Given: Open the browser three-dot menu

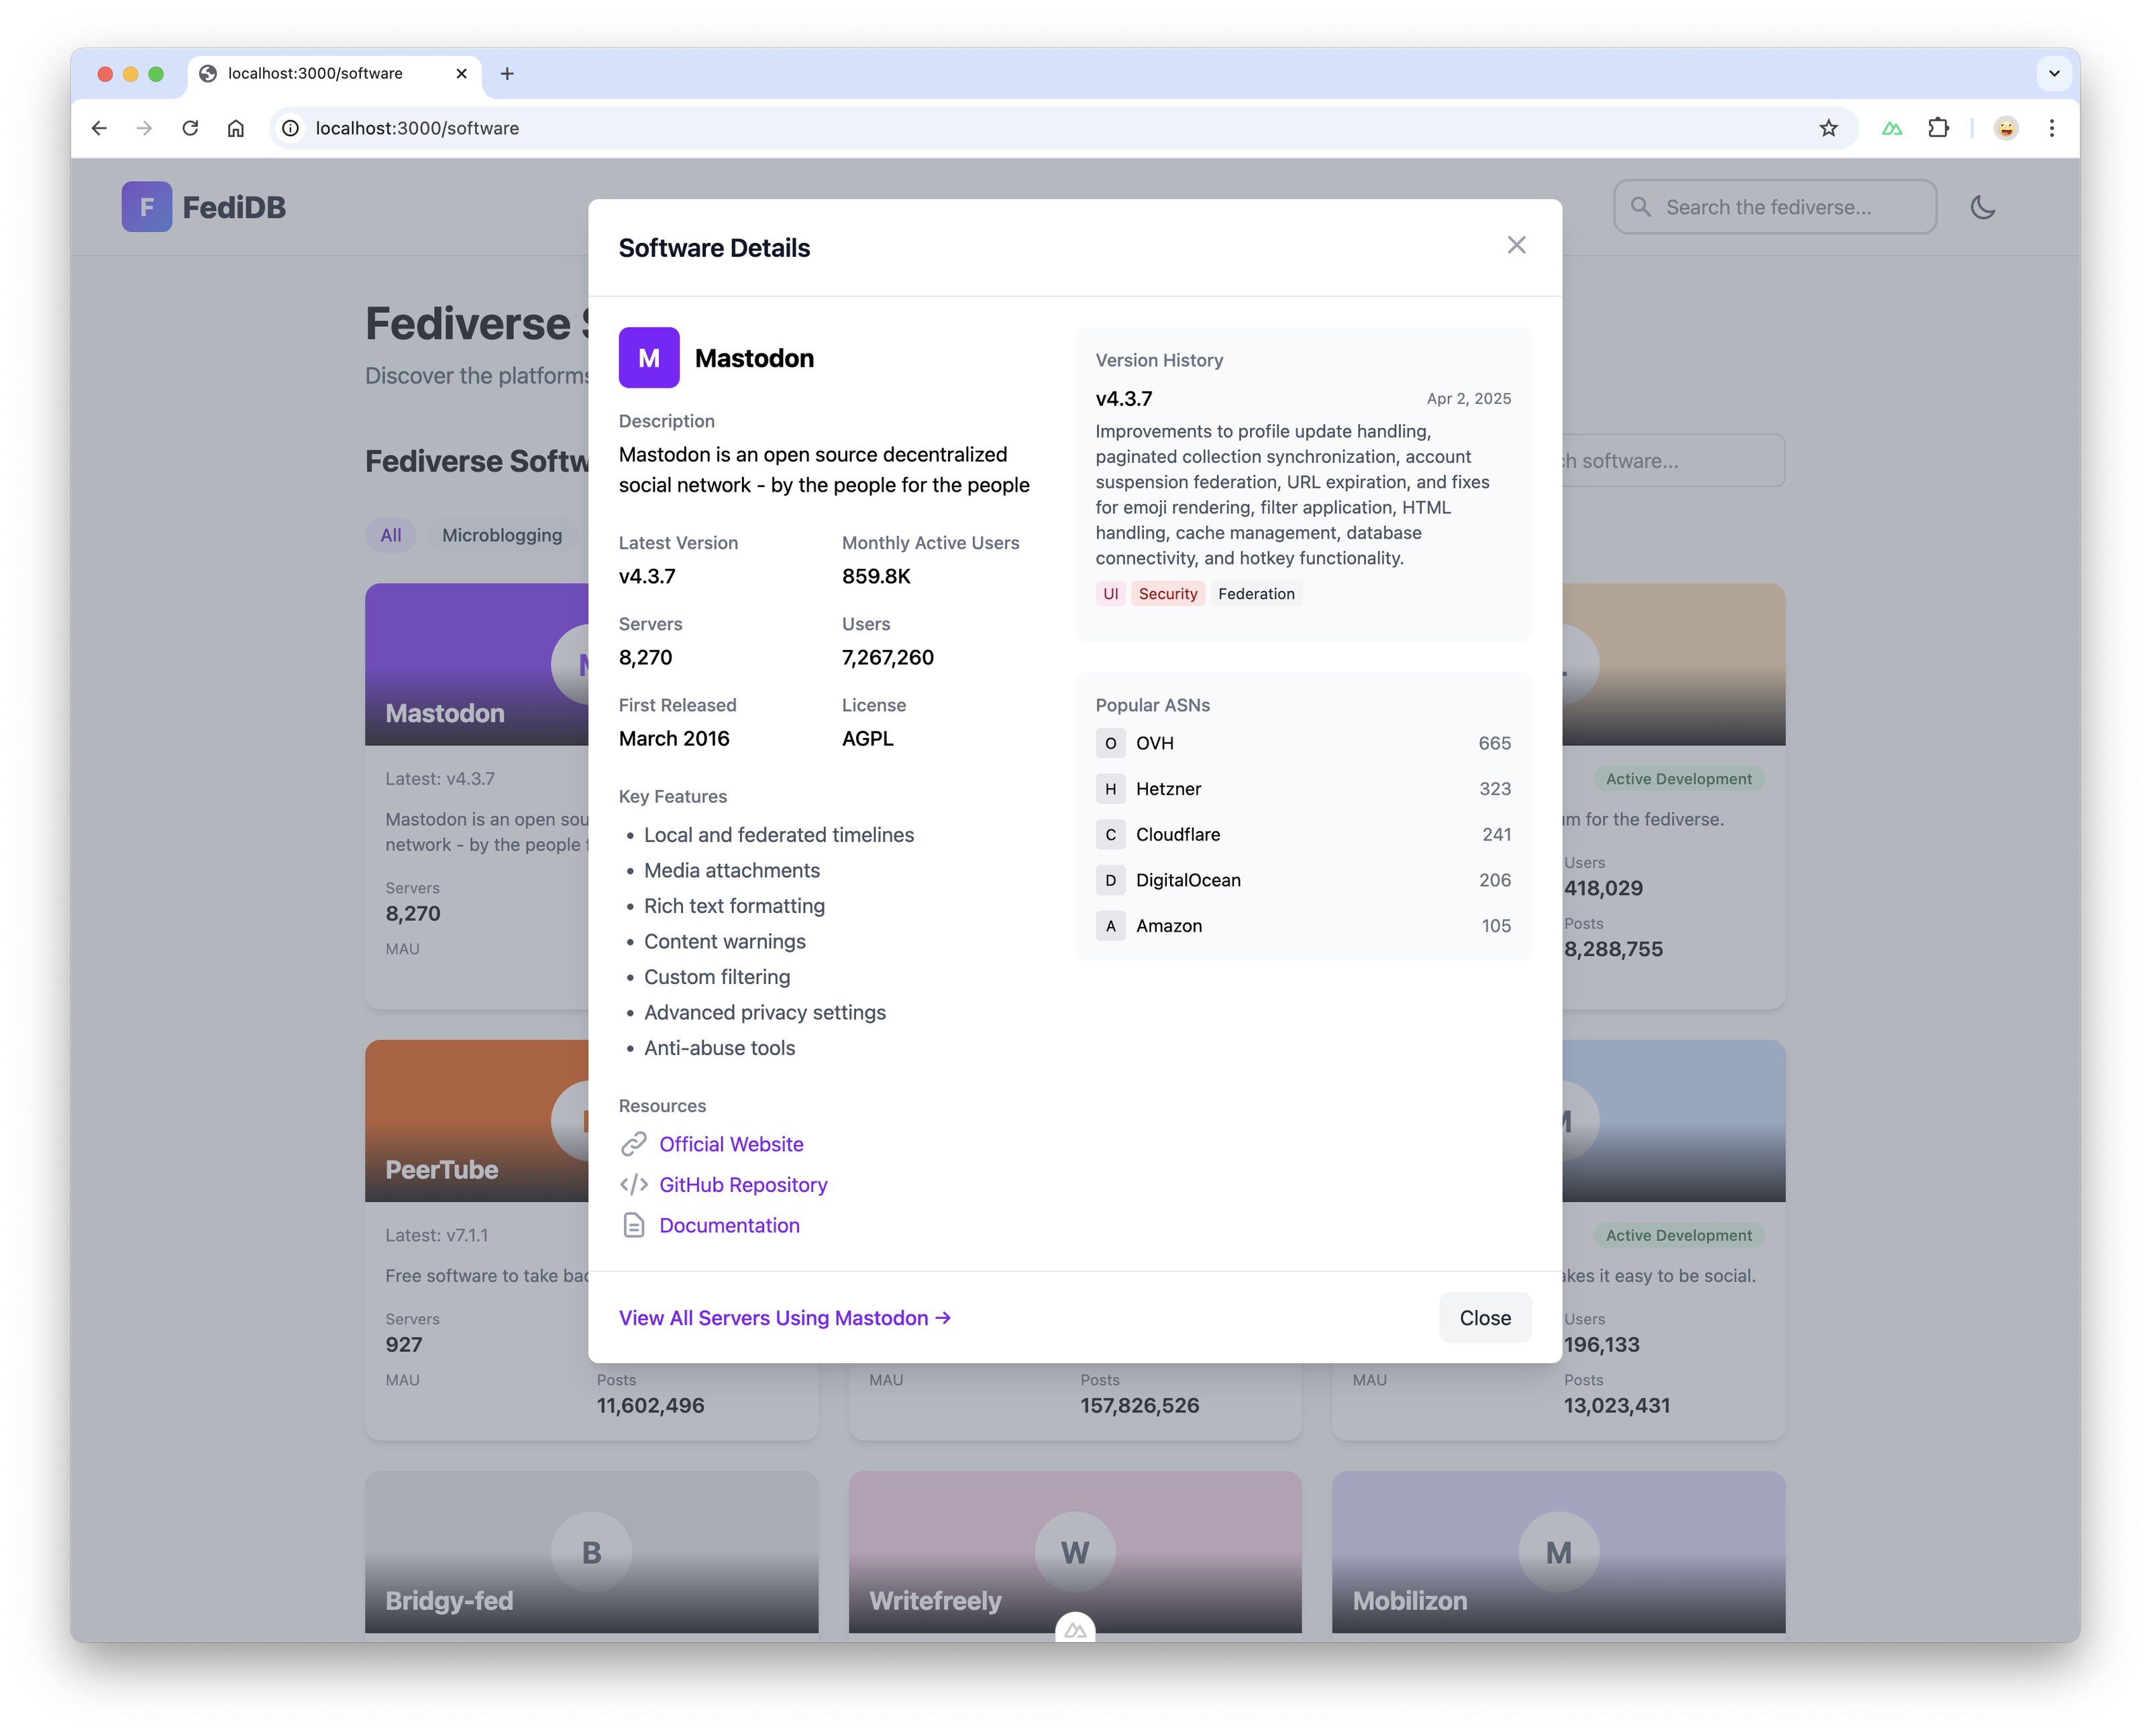Looking at the screenshot, I should (2051, 128).
